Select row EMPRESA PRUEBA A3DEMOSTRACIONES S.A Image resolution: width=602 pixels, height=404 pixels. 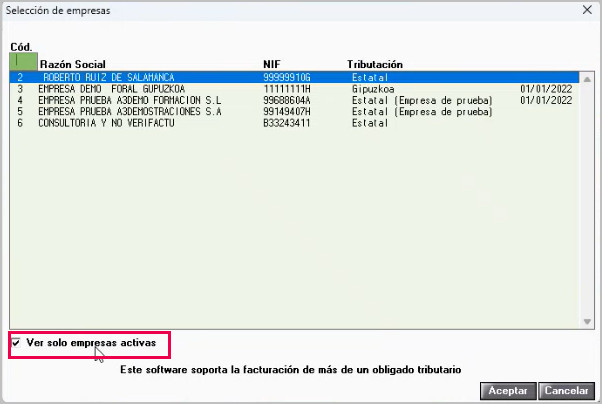294,112
